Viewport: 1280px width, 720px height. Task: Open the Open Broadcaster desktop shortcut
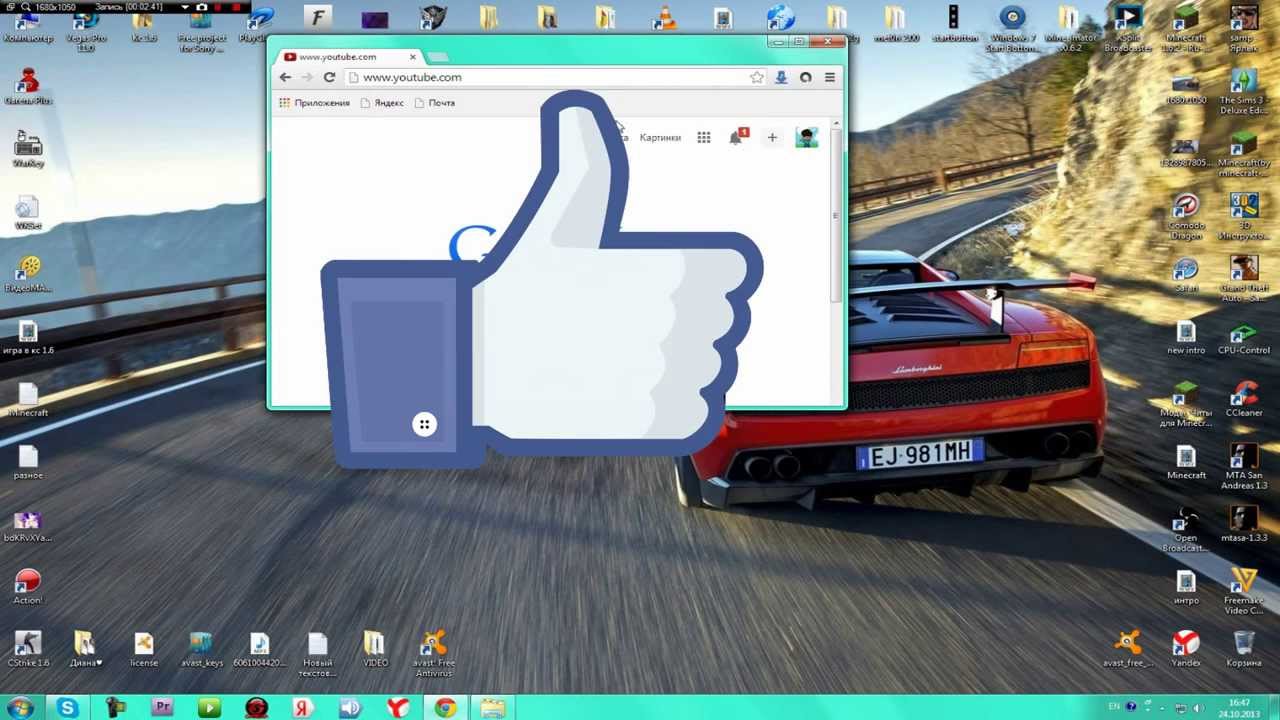(1186, 528)
